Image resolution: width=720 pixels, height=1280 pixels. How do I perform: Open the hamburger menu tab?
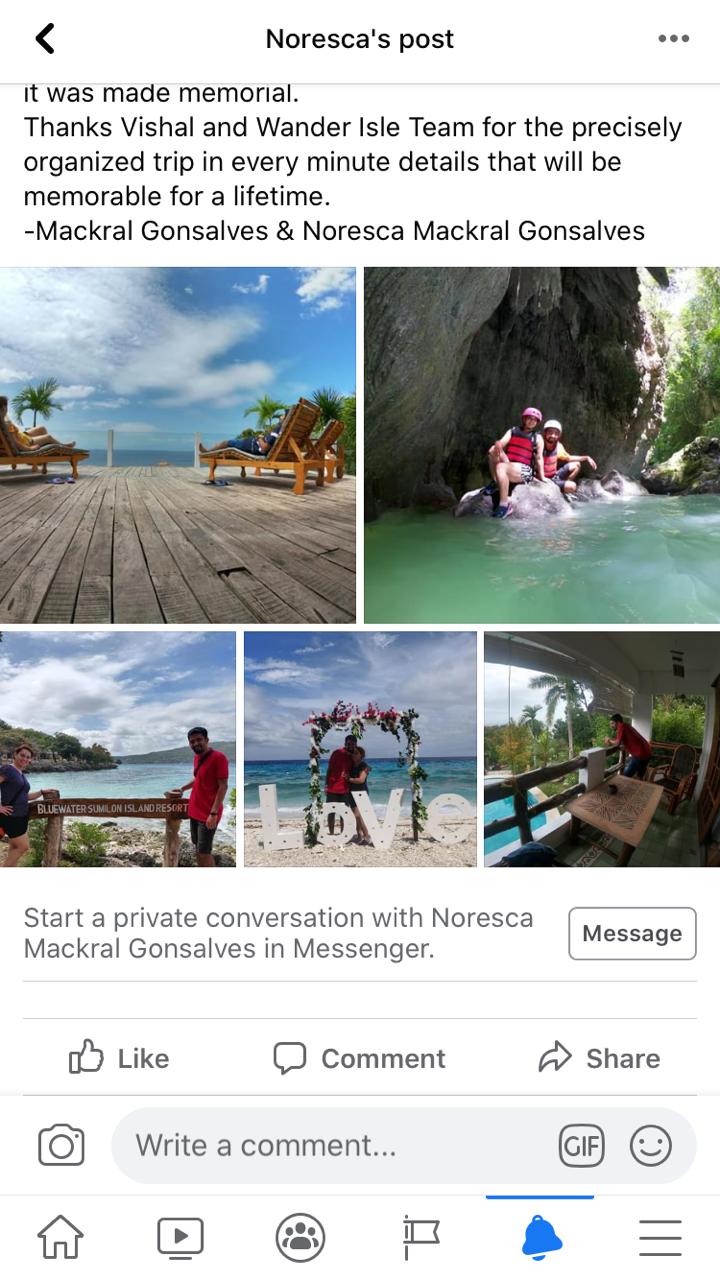[660, 1238]
